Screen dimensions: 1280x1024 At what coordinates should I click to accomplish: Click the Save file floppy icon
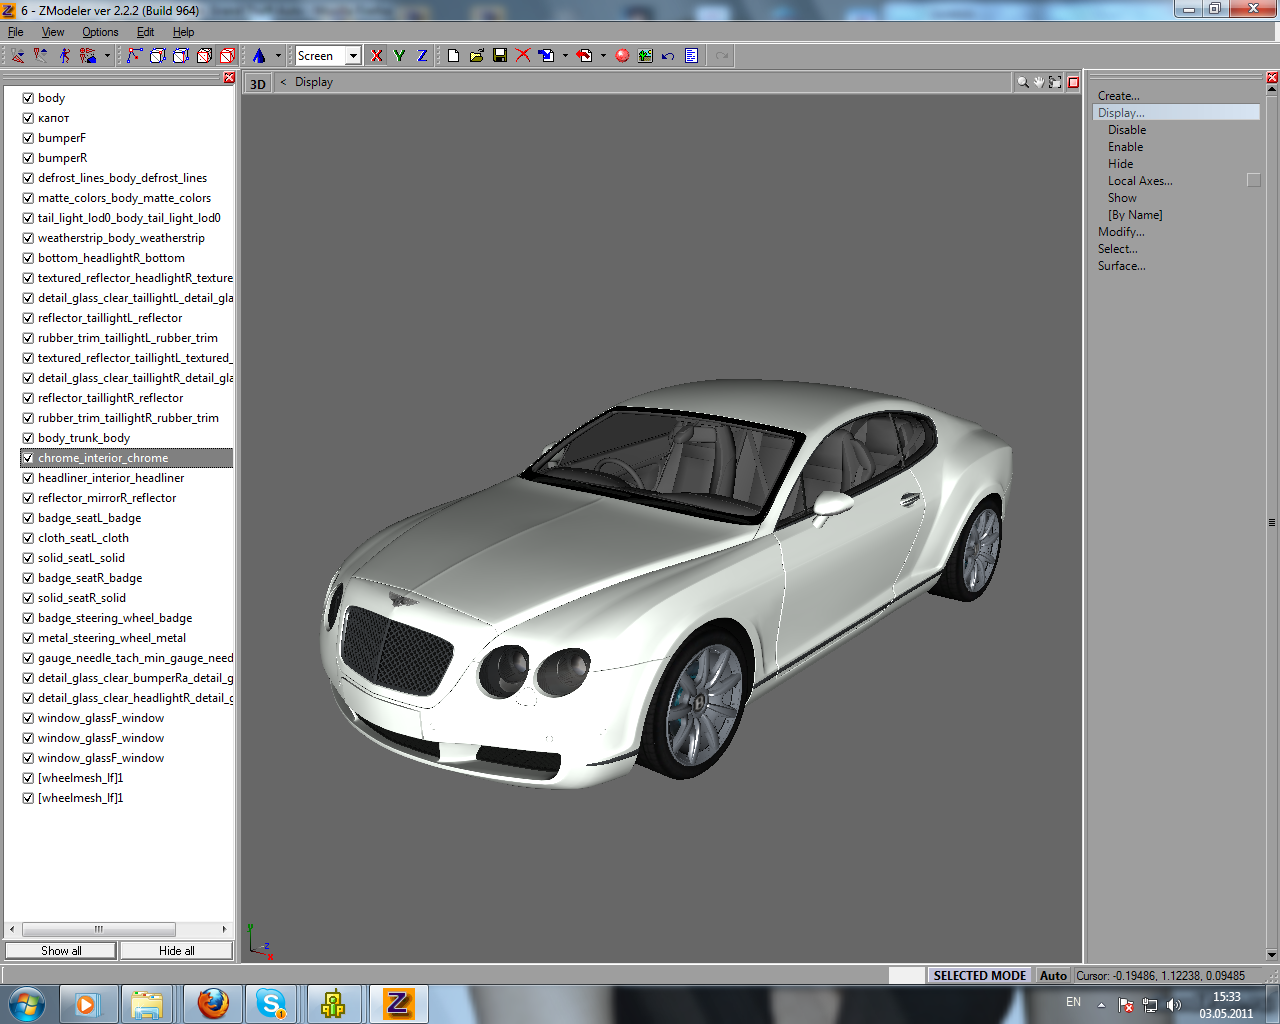(x=500, y=56)
